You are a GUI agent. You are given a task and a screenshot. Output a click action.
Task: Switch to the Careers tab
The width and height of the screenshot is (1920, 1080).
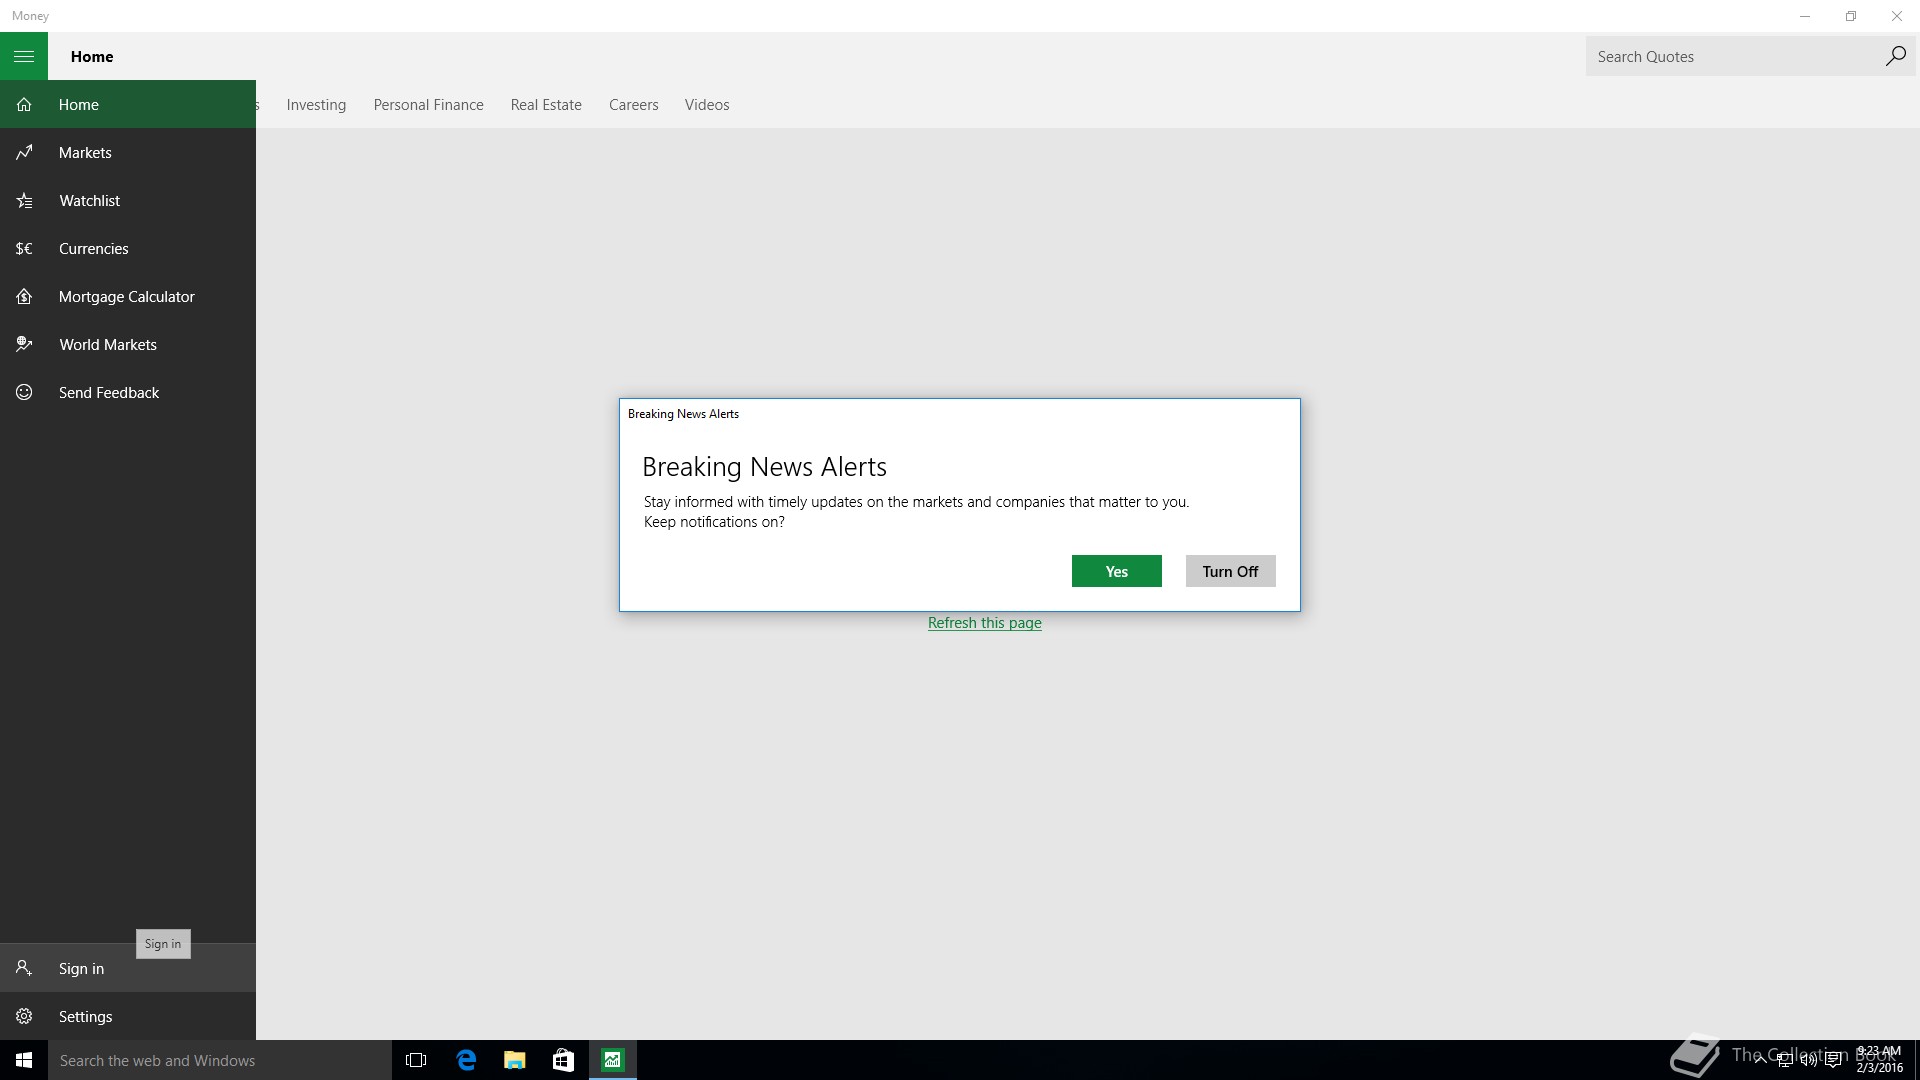point(633,104)
